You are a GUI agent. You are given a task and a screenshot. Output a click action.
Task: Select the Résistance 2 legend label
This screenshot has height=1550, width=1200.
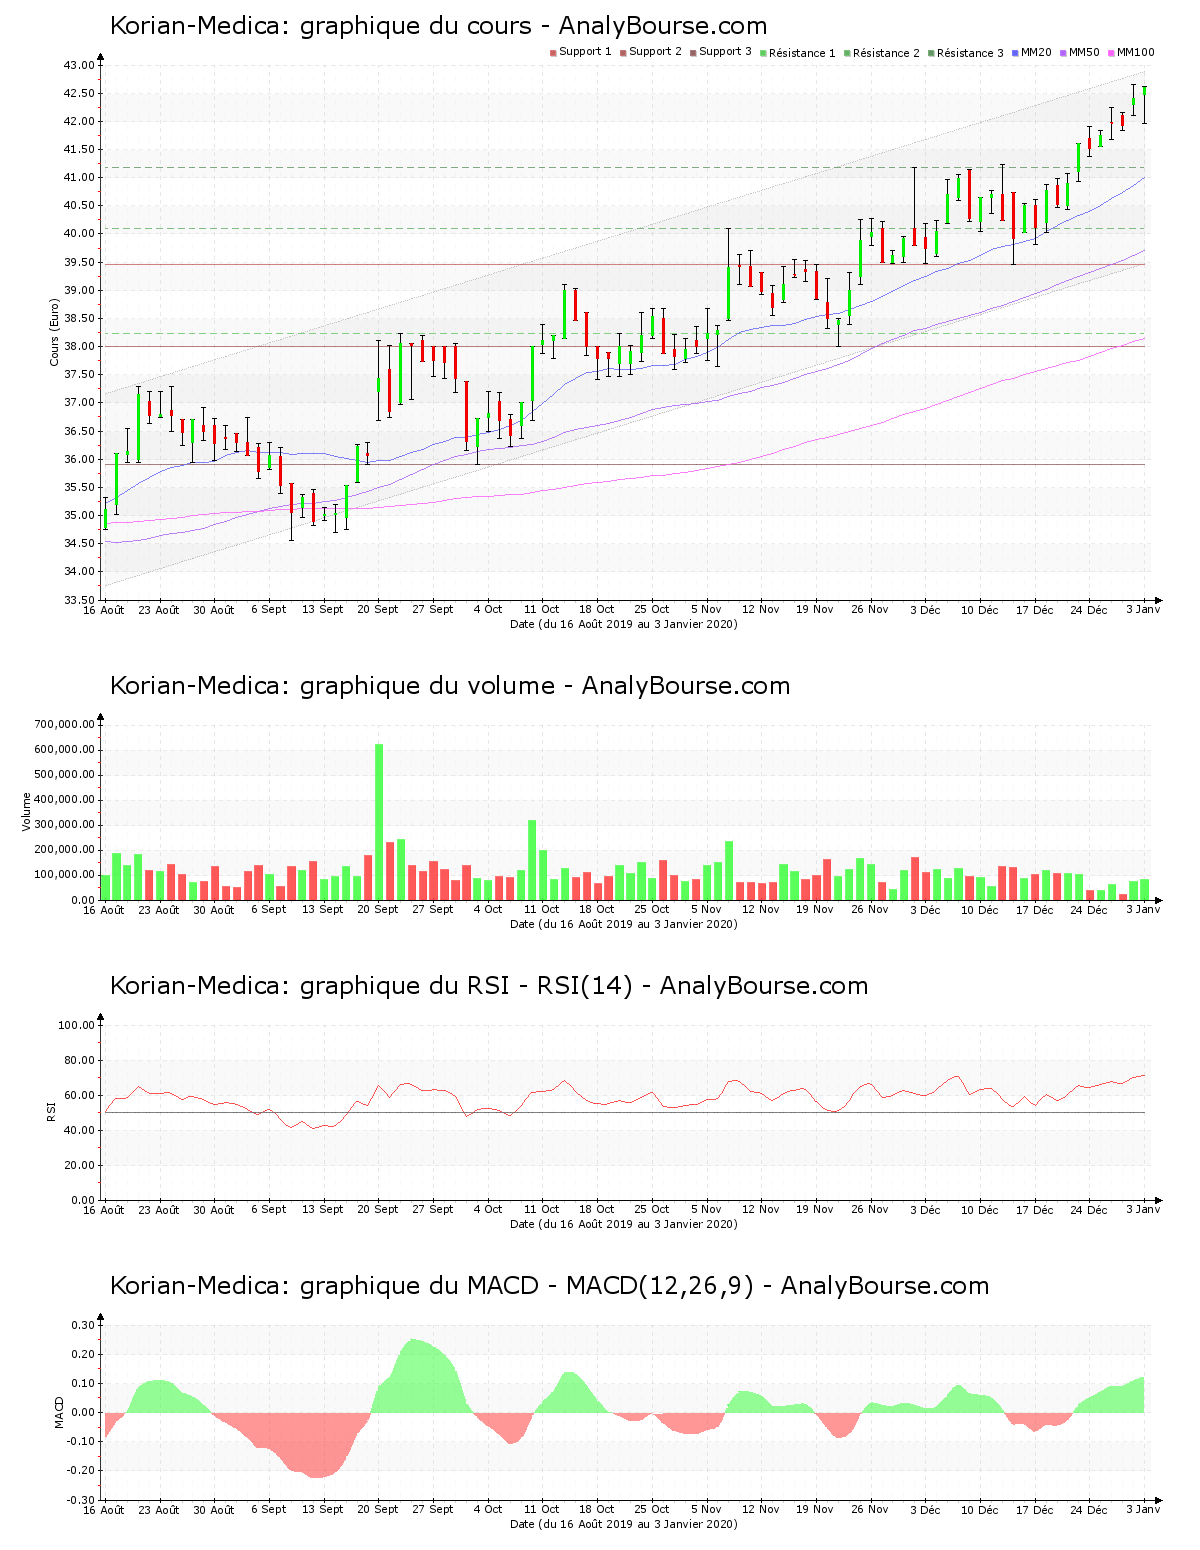tap(886, 53)
